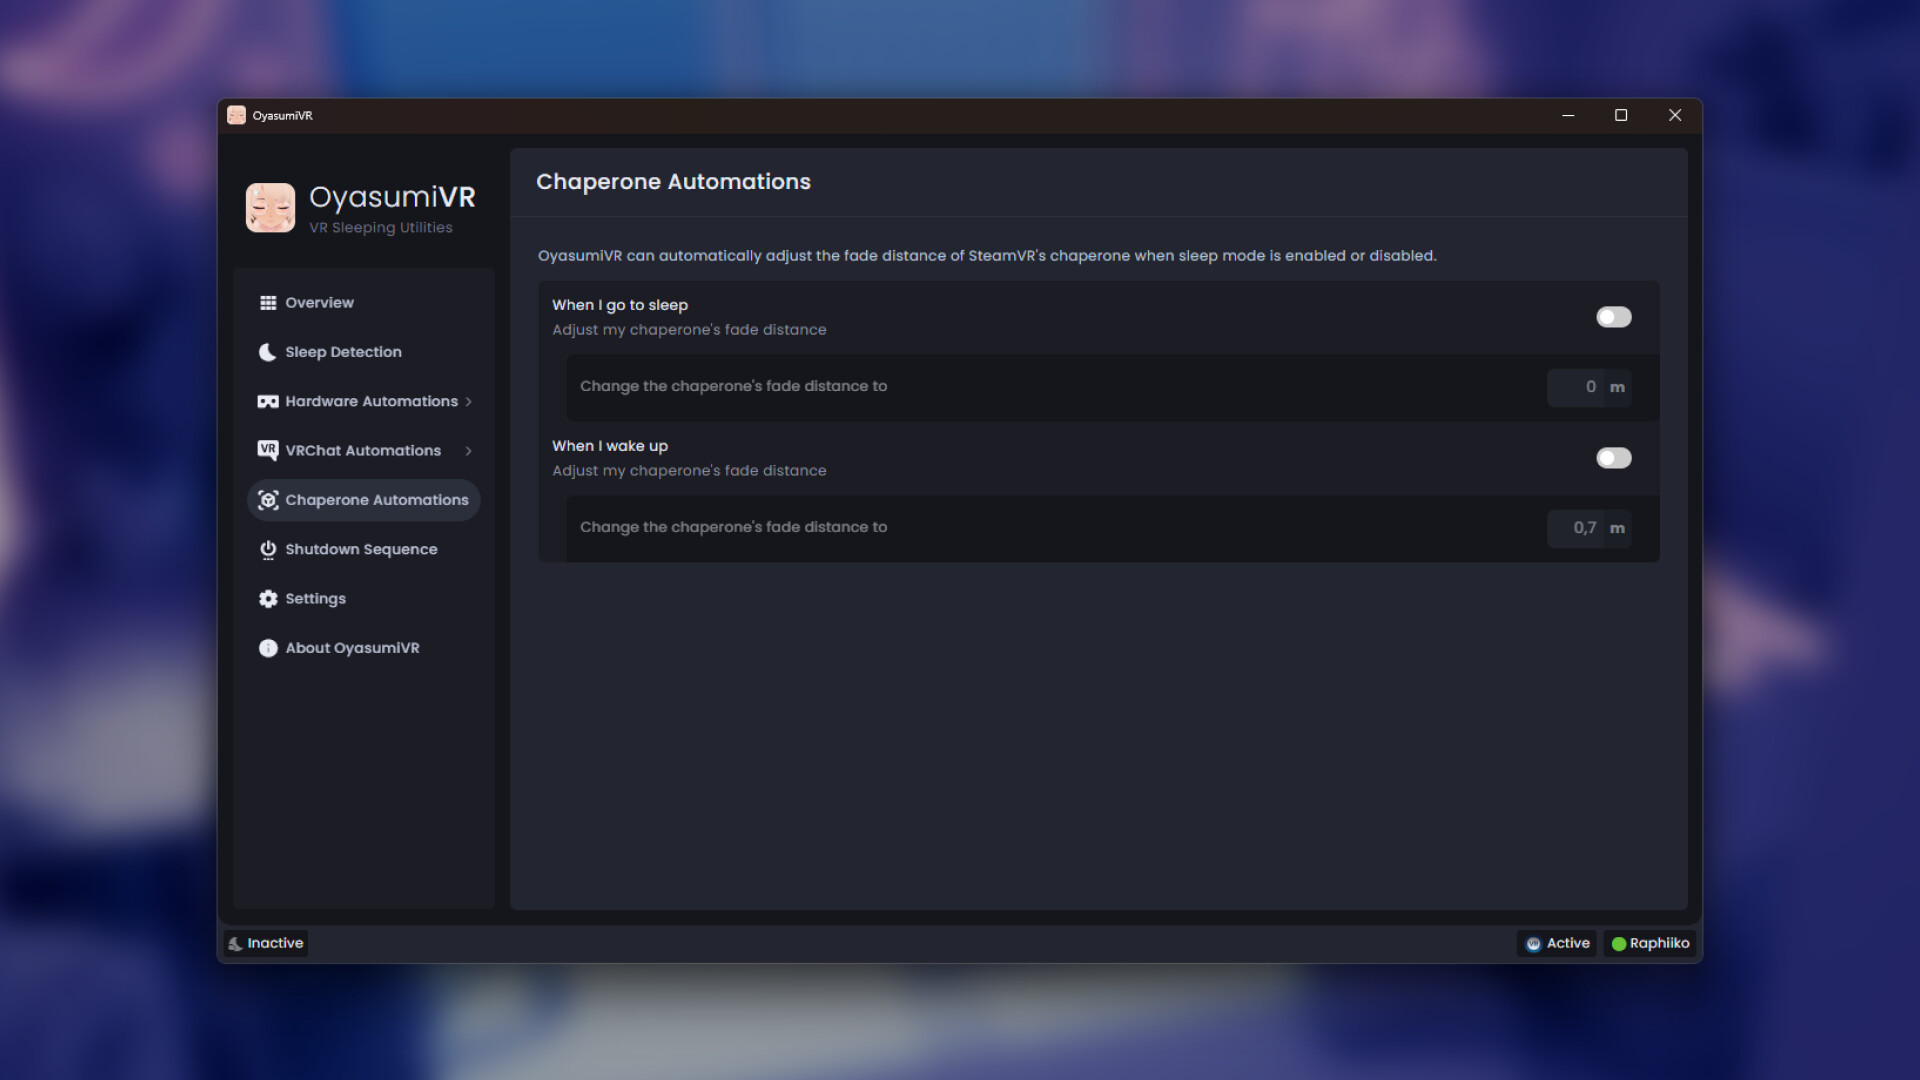The width and height of the screenshot is (1920, 1080).
Task: Click the OyasumiVR avatar logo
Action: [x=269, y=207]
